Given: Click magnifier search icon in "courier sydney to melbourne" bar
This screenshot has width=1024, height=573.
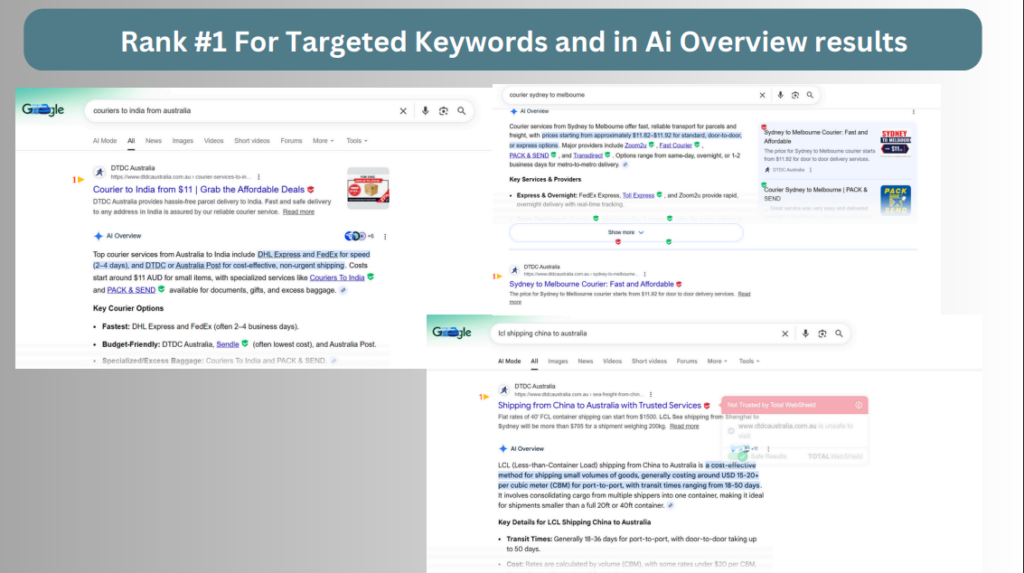Looking at the screenshot, I should (810, 95).
